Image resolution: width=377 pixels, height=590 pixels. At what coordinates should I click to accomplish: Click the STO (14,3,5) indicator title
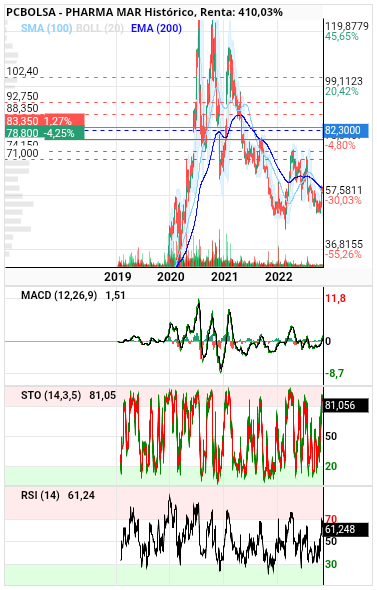tap(51, 395)
